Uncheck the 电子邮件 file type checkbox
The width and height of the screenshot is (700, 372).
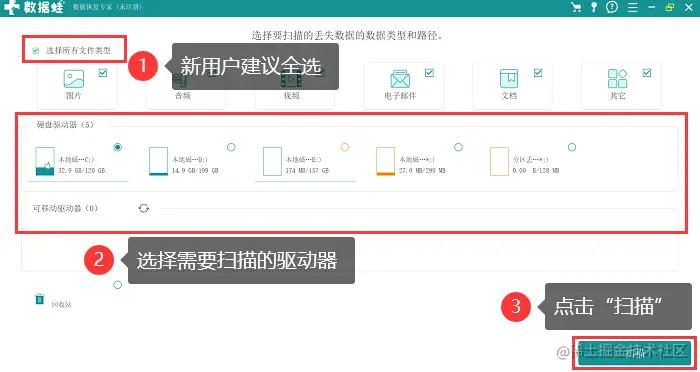[429, 73]
